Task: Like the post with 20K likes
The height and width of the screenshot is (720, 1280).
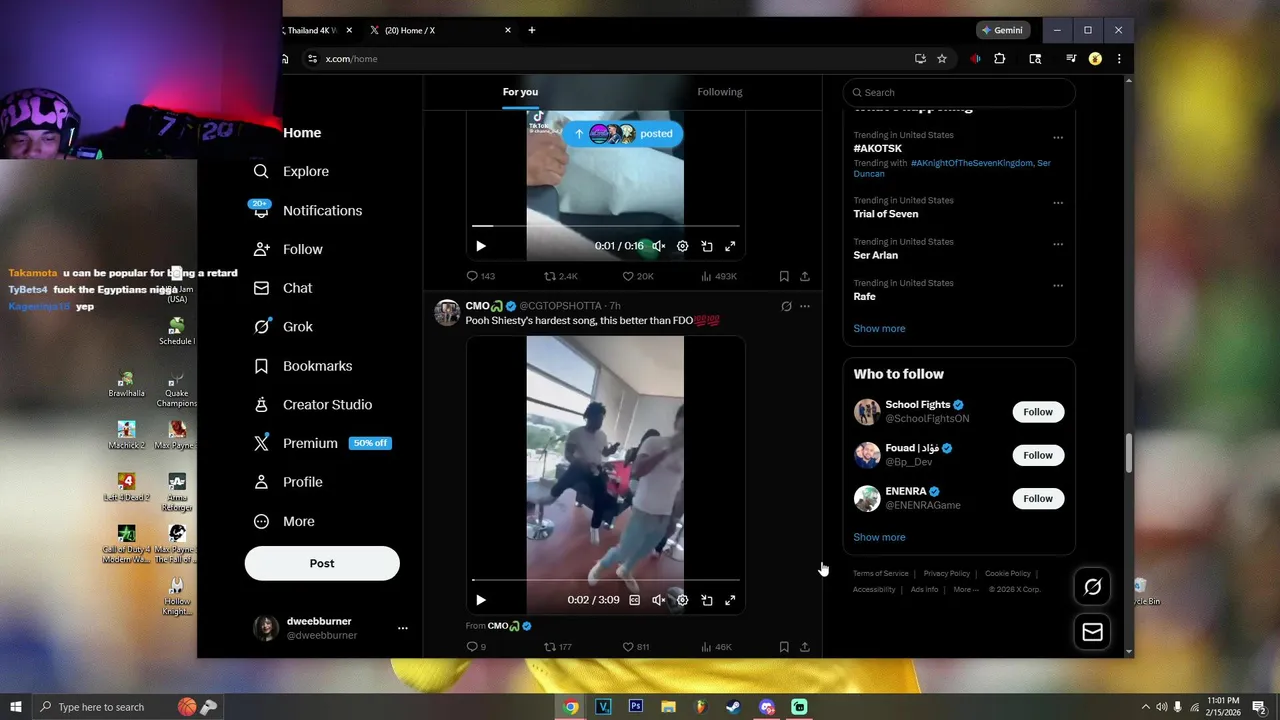Action: pyautogui.click(x=638, y=276)
